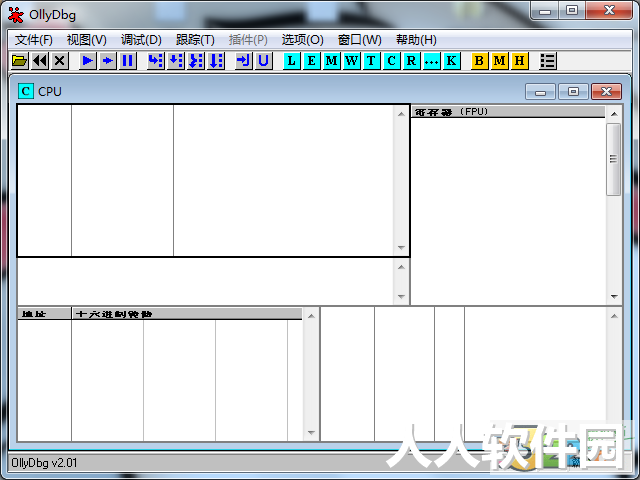Click disassembly pane scroll down arrow
Viewport: 640px width, 480px height.
[x=401, y=248]
